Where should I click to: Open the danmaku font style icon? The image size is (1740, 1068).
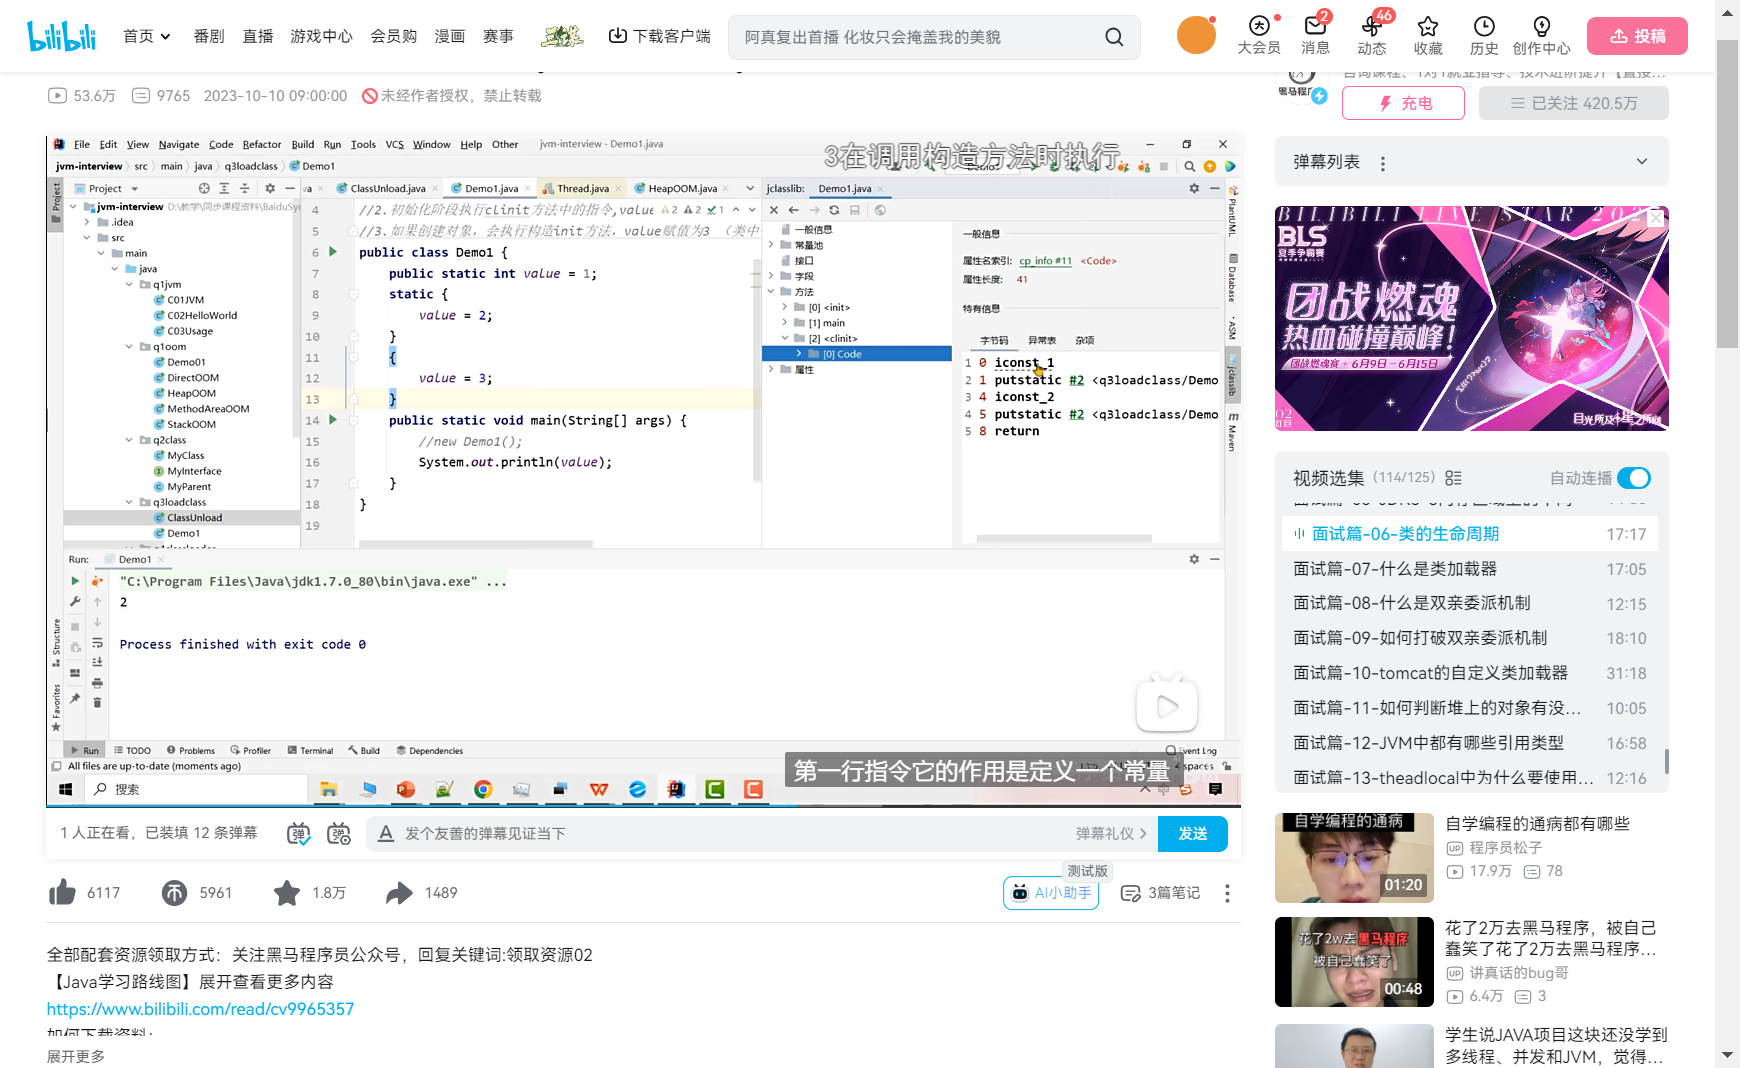(385, 833)
